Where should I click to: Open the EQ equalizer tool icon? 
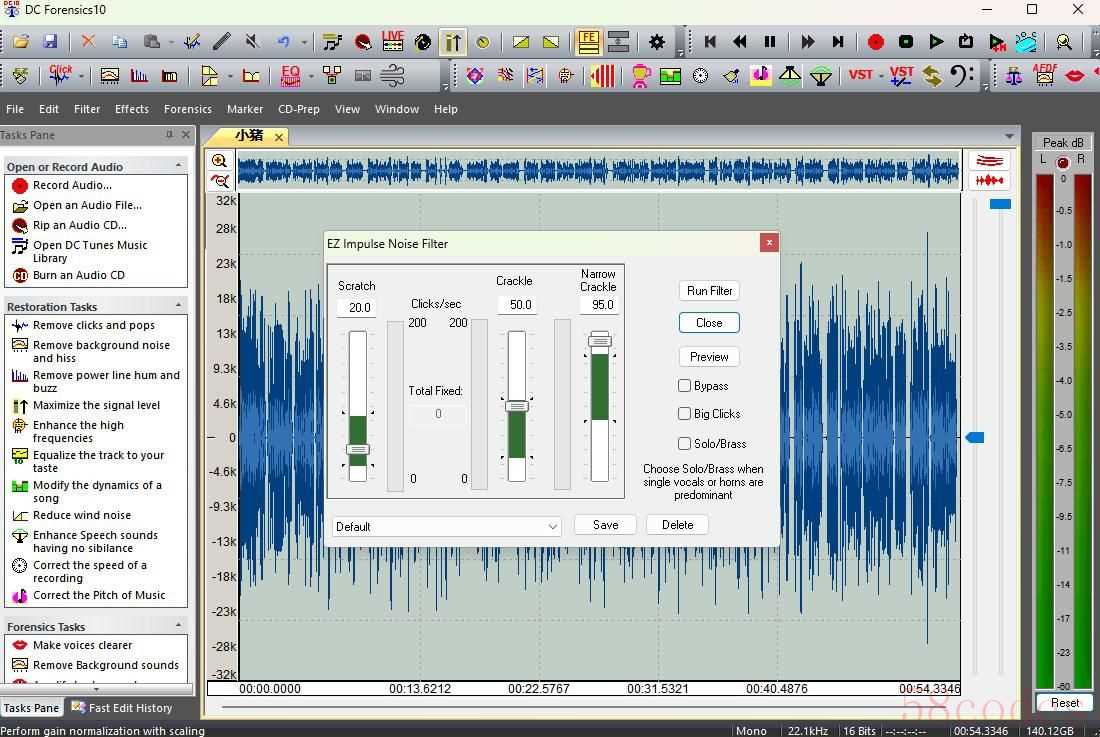[x=290, y=76]
